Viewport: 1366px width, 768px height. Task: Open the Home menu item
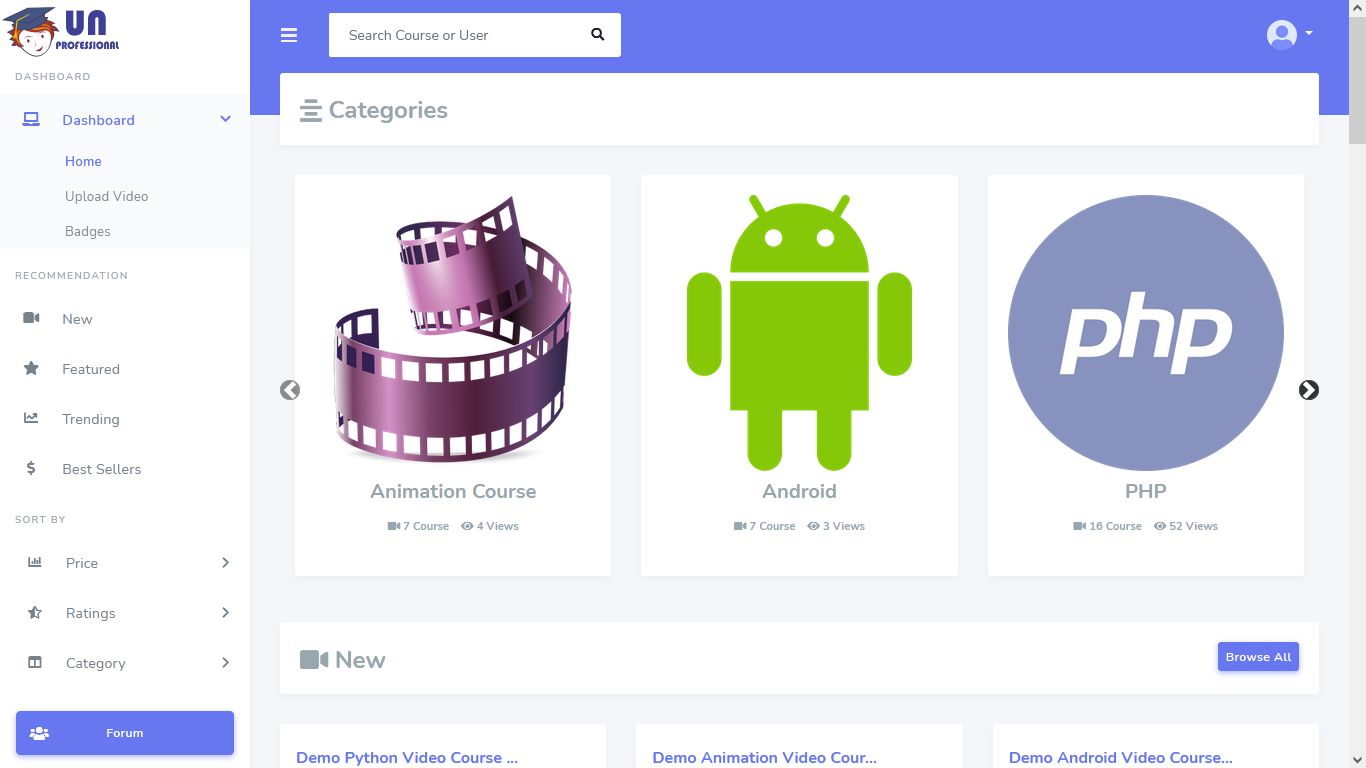click(x=83, y=161)
